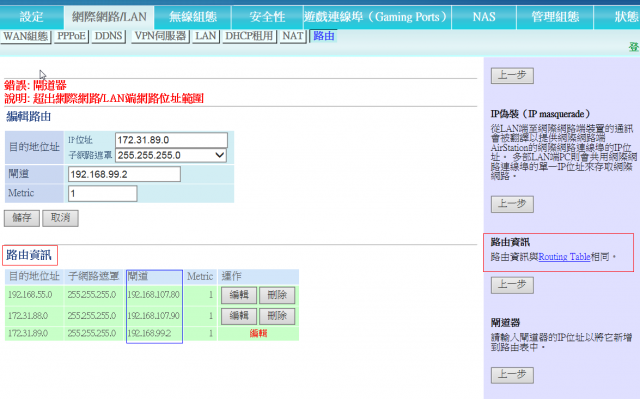Open the DDNS sub-tab
This screenshot has width=640, height=399.
[x=108, y=36]
